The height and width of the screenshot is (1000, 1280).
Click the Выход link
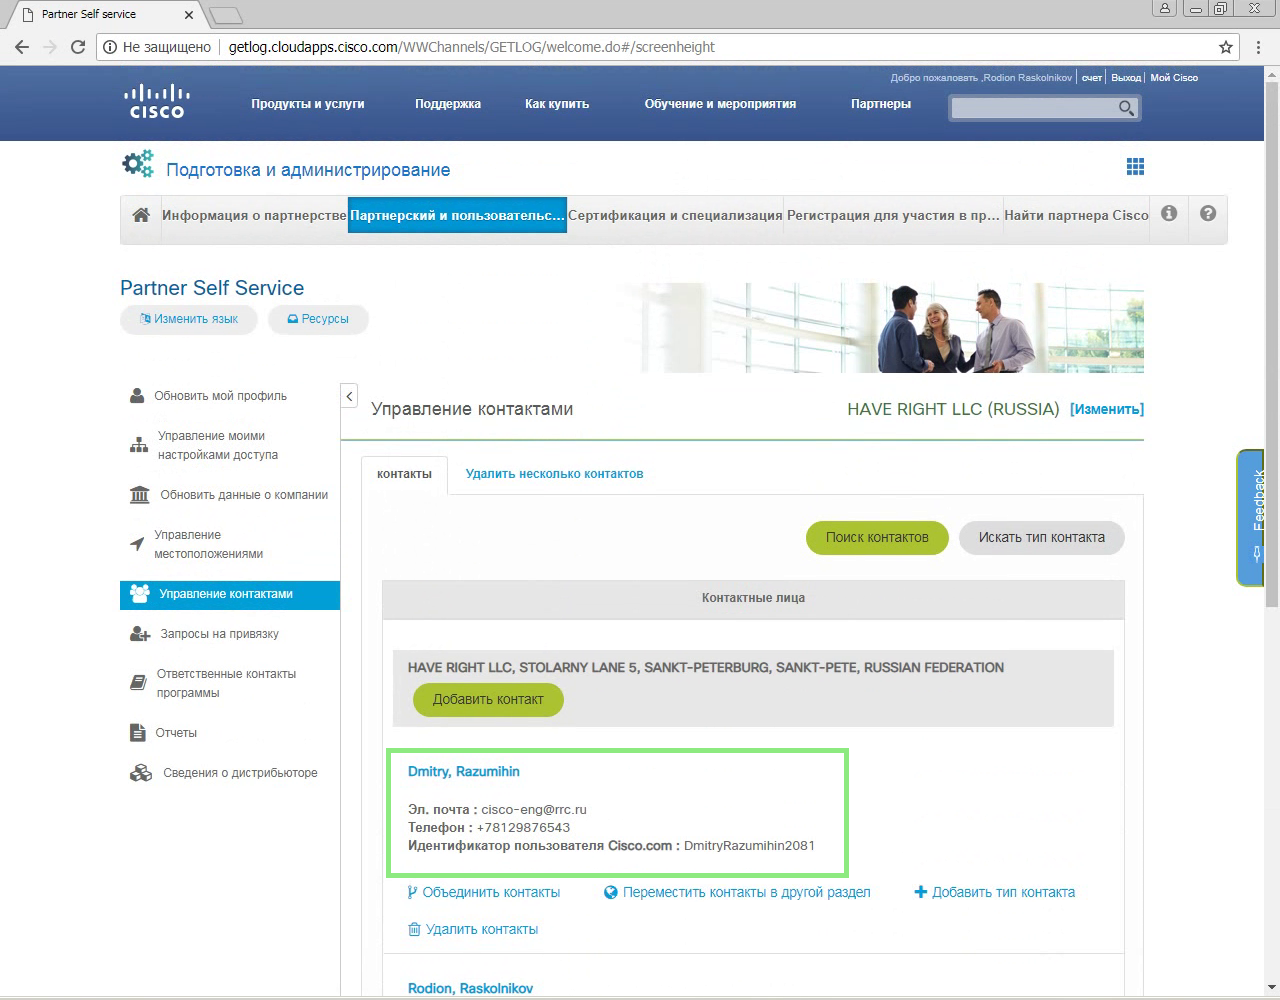tap(1126, 78)
